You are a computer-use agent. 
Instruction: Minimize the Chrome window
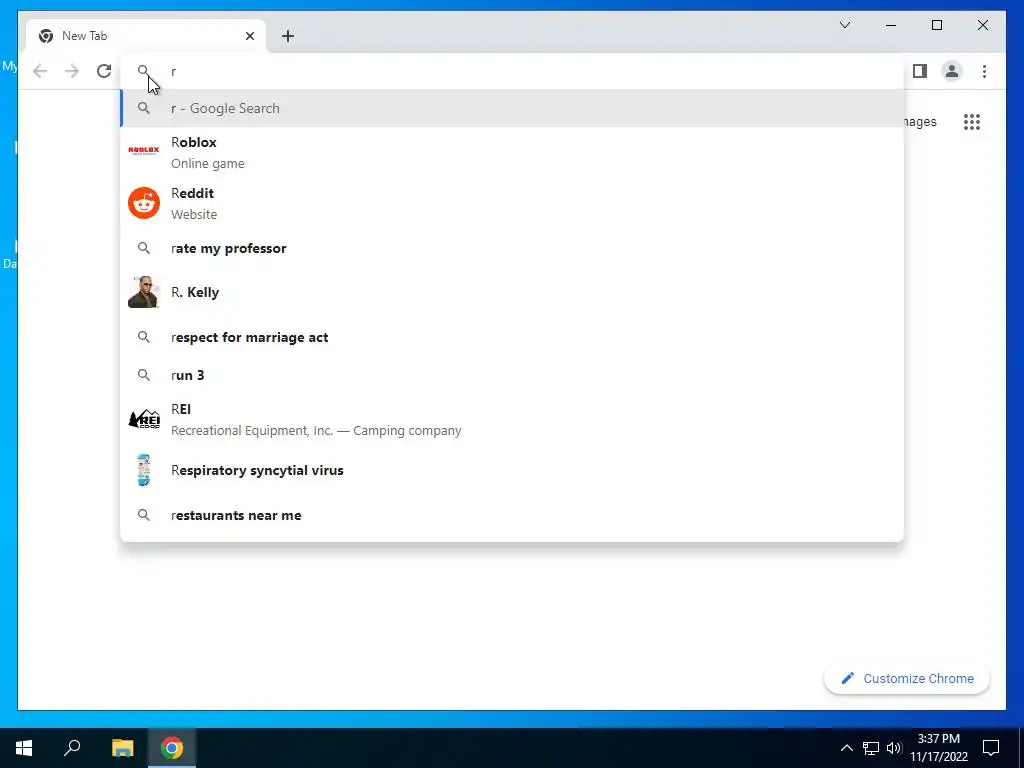[891, 25]
